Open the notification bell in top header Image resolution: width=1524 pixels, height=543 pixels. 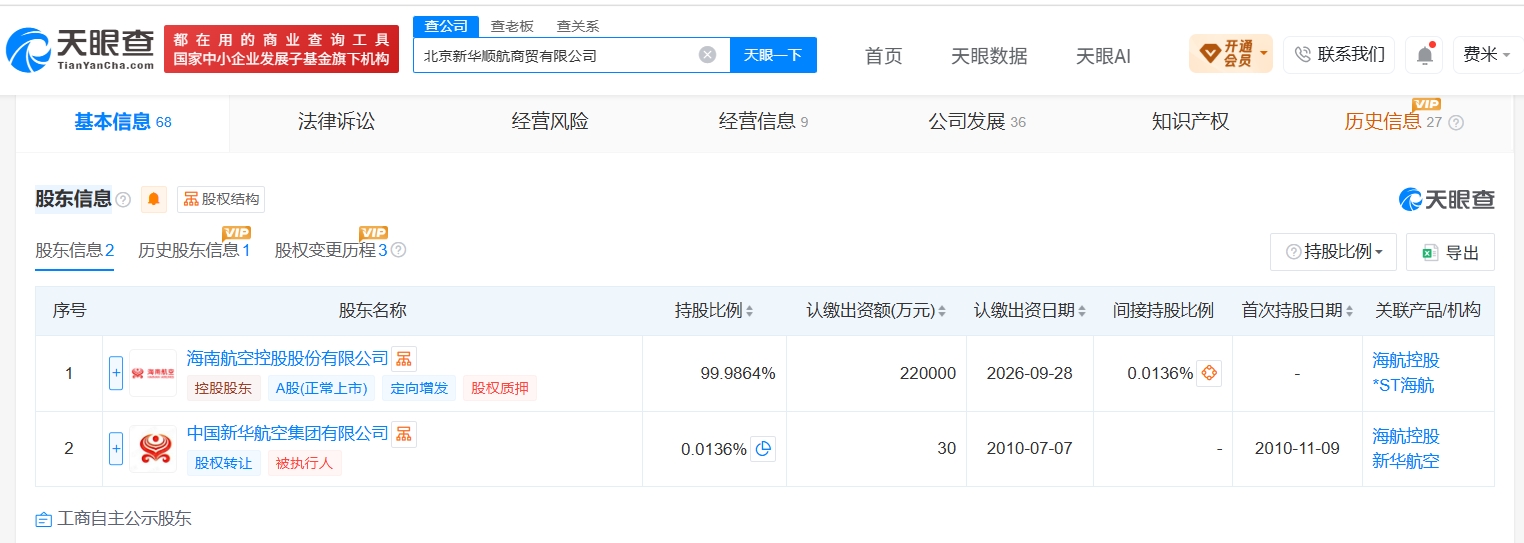[x=1425, y=55]
